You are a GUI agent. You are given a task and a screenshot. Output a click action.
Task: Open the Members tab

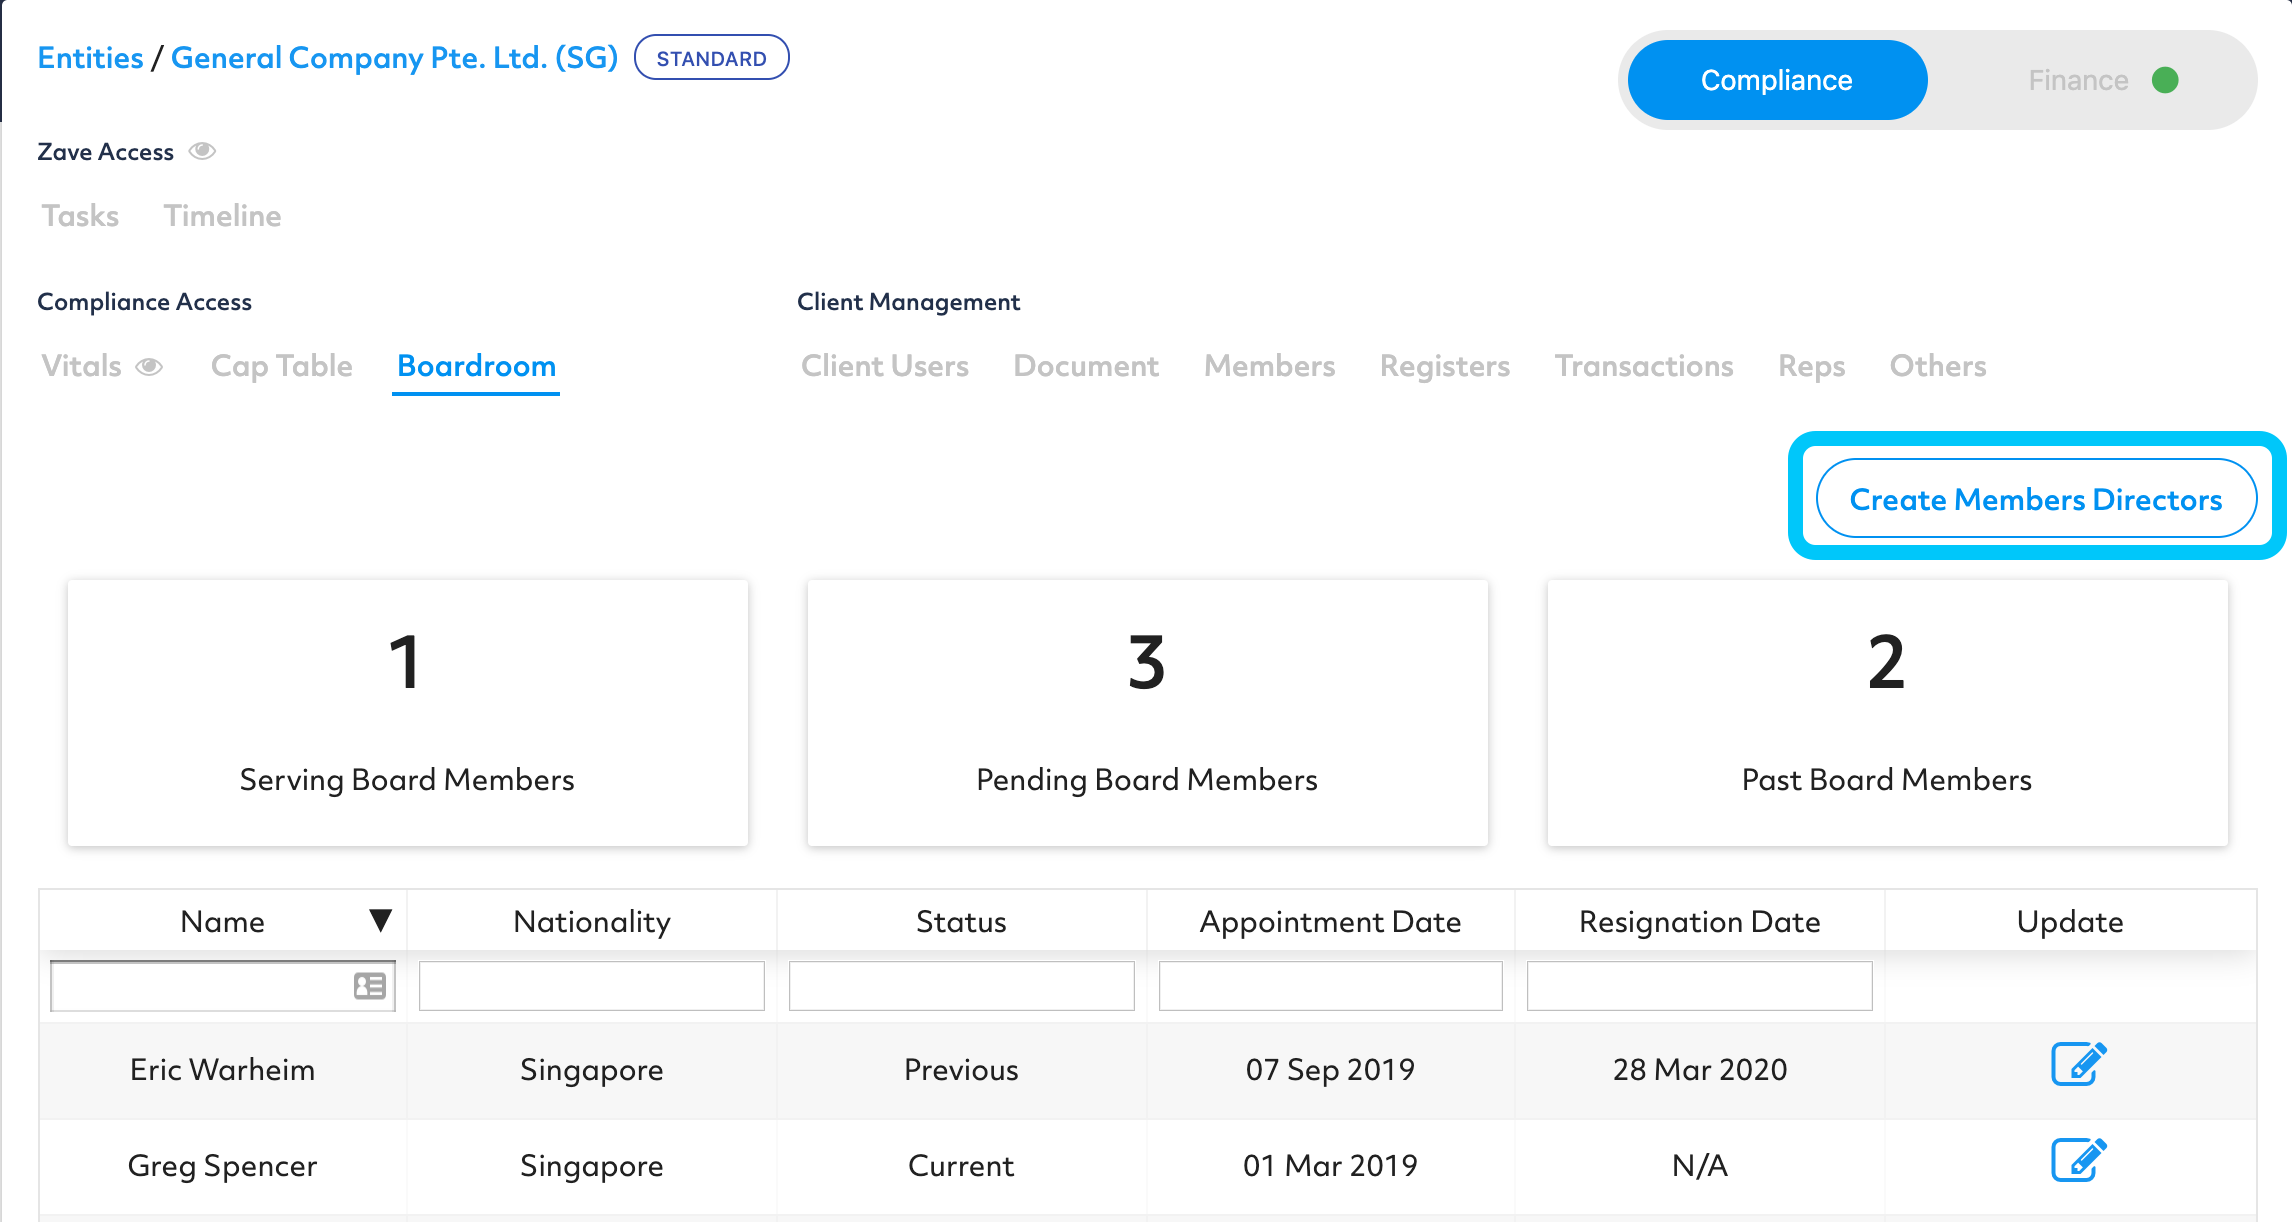1269,366
